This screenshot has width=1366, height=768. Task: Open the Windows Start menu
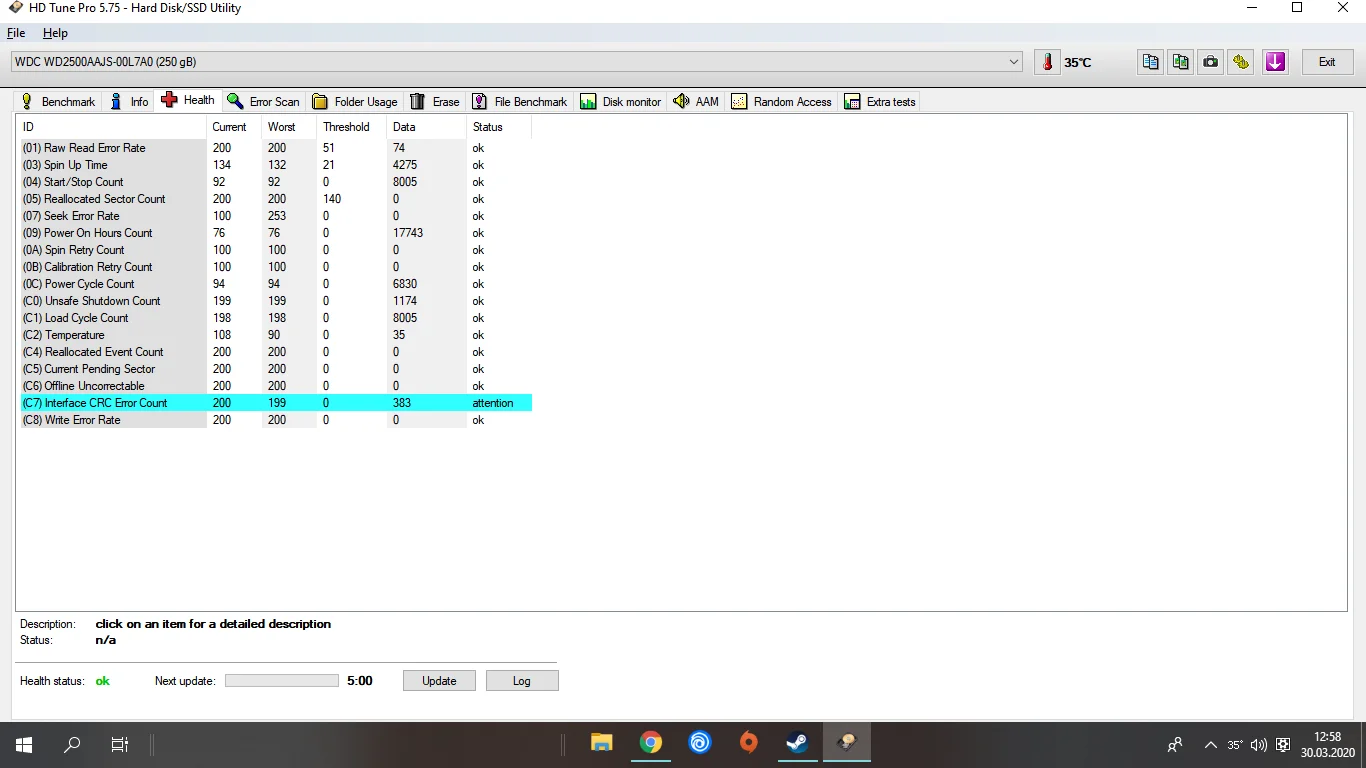pyautogui.click(x=24, y=744)
